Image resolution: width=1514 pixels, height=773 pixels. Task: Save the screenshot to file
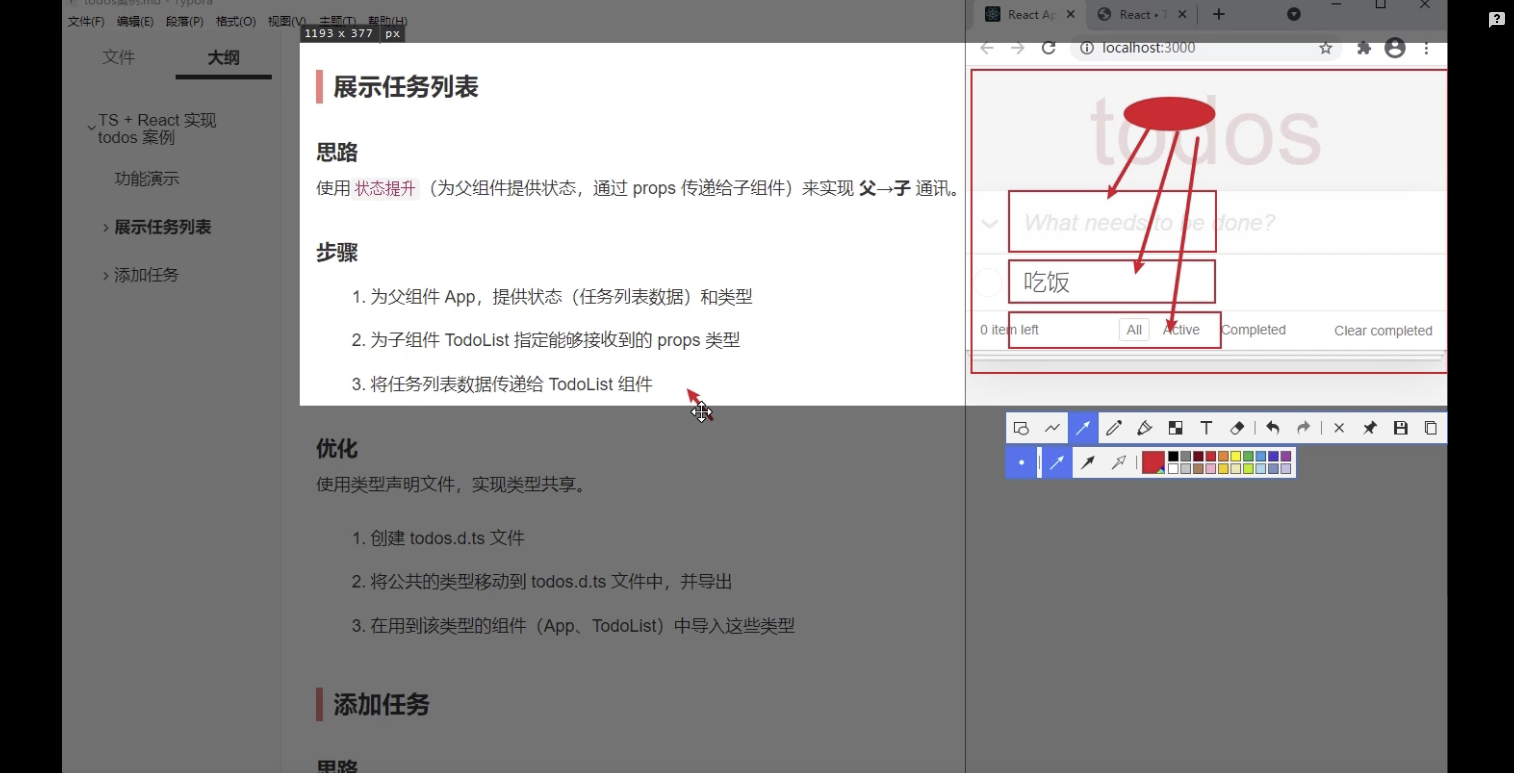pyautogui.click(x=1401, y=428)
